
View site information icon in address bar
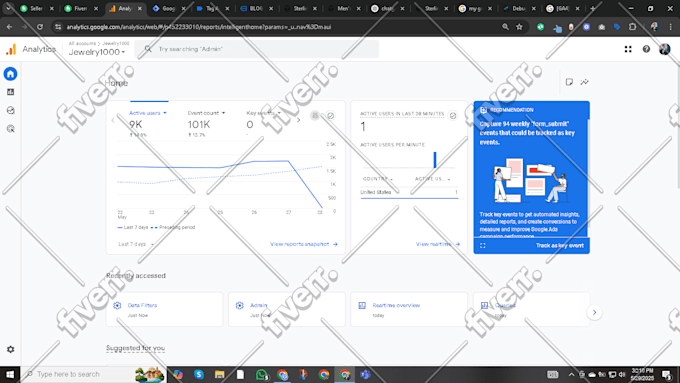click(x=58, y=27)
